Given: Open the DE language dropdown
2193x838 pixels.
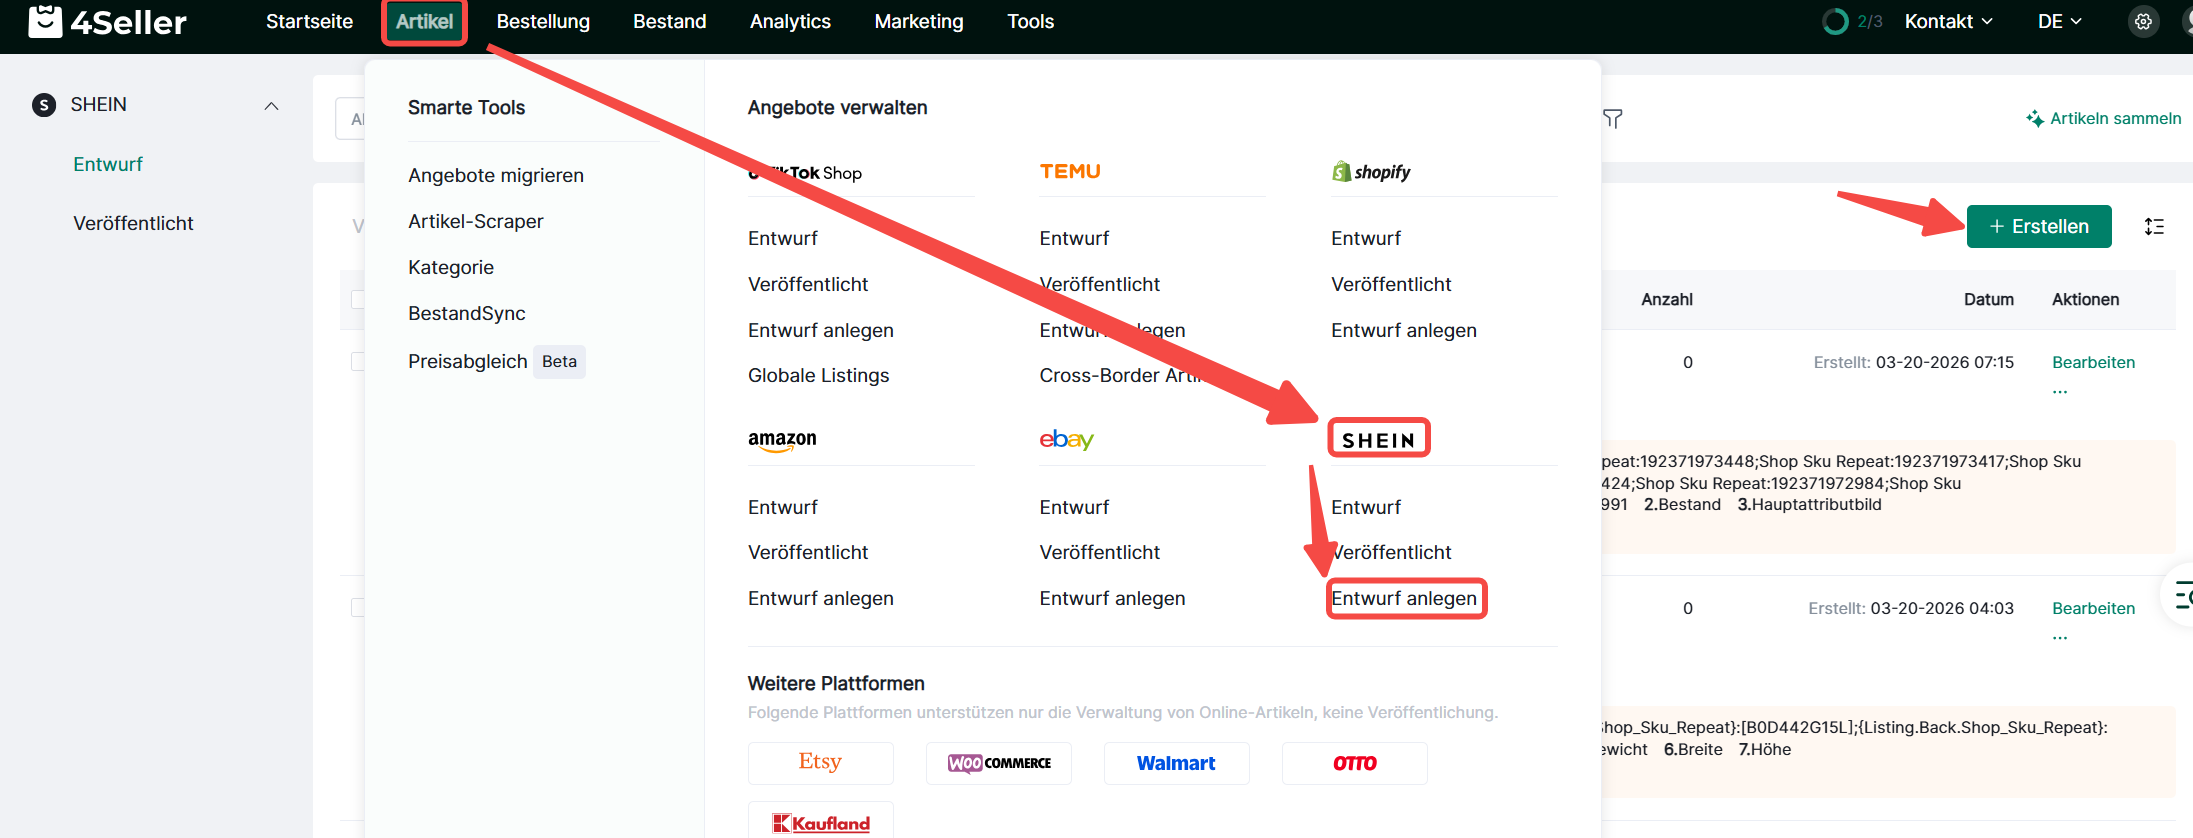Looking at the screenshot, I should (x=2059, y=22).
